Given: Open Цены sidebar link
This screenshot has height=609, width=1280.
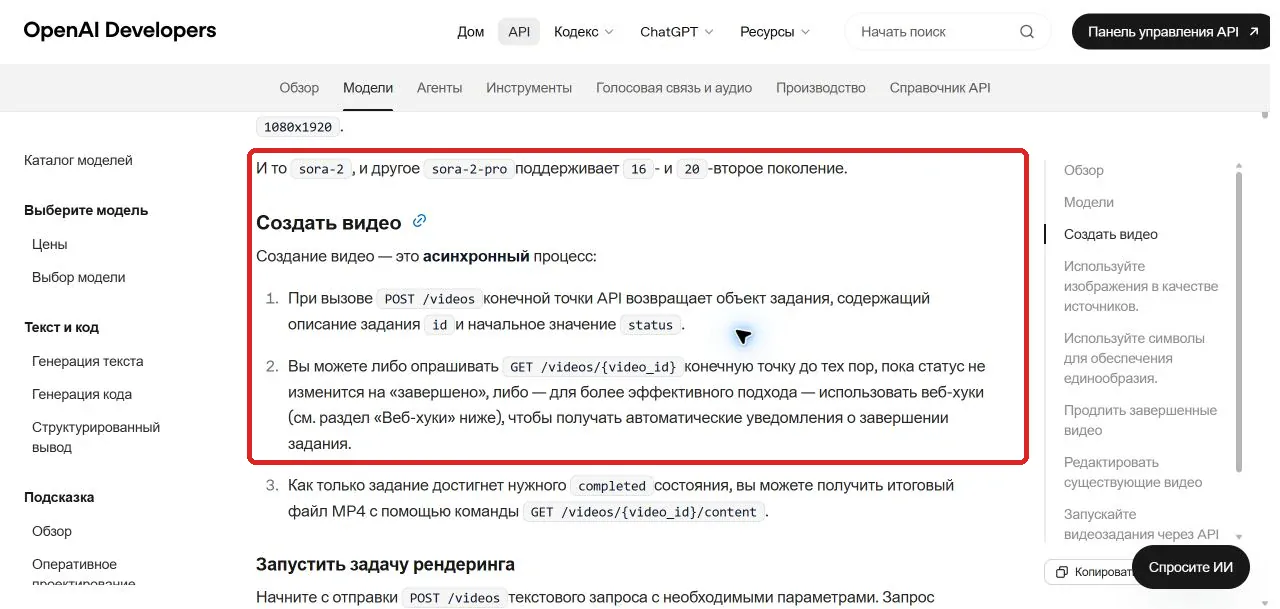Looking at the screenshot, I should tap(50, 244).
